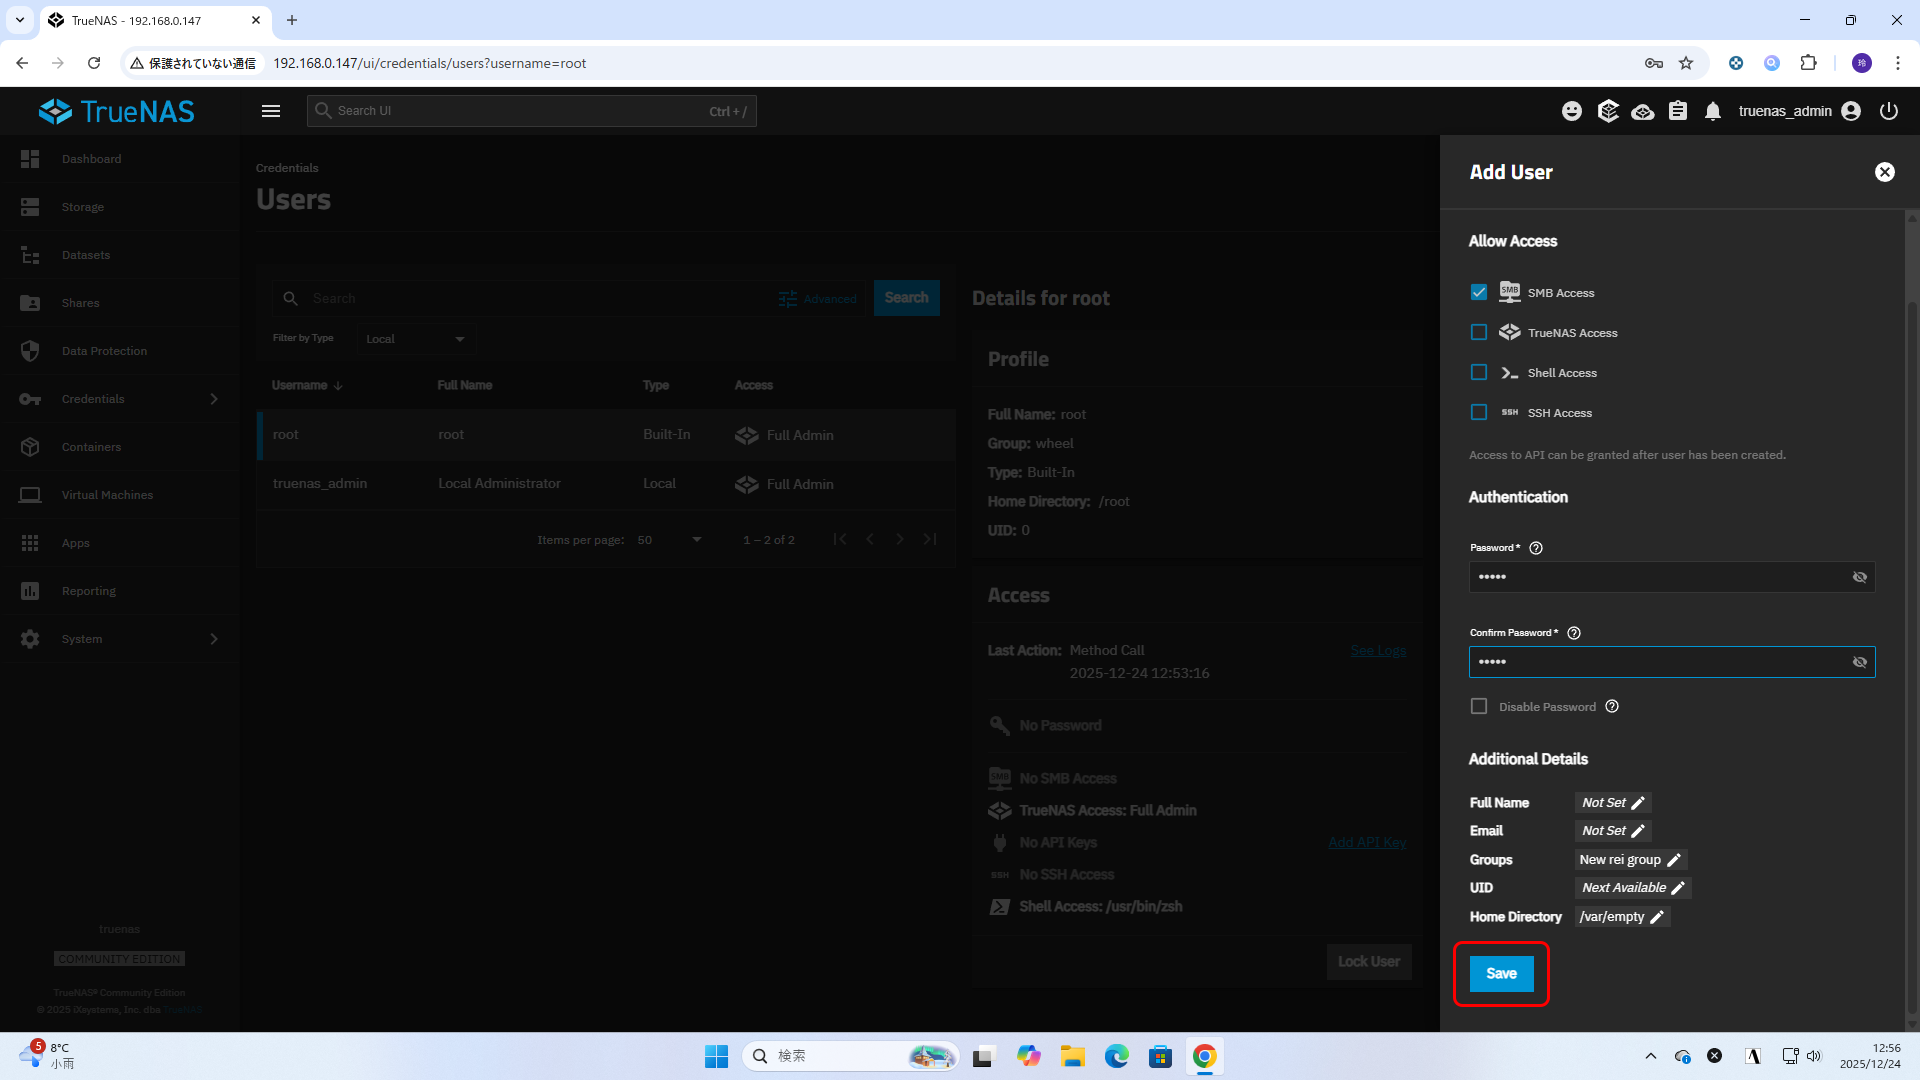This screenshot has height=1080, width=1920.
Task: Open the jobs clipboard icon in the top bar
Action: [x=1678, y=111]
